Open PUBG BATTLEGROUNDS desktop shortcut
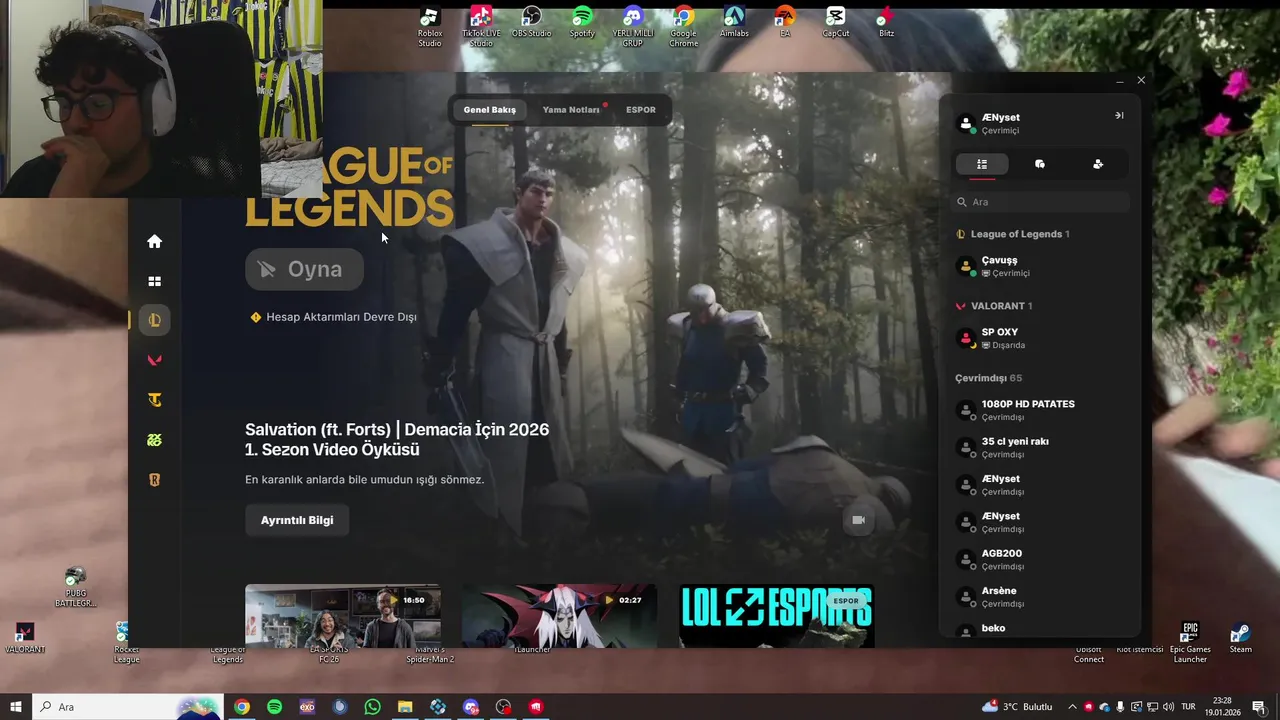This screenshot has height=720, width=1280. tap(75, 588)
